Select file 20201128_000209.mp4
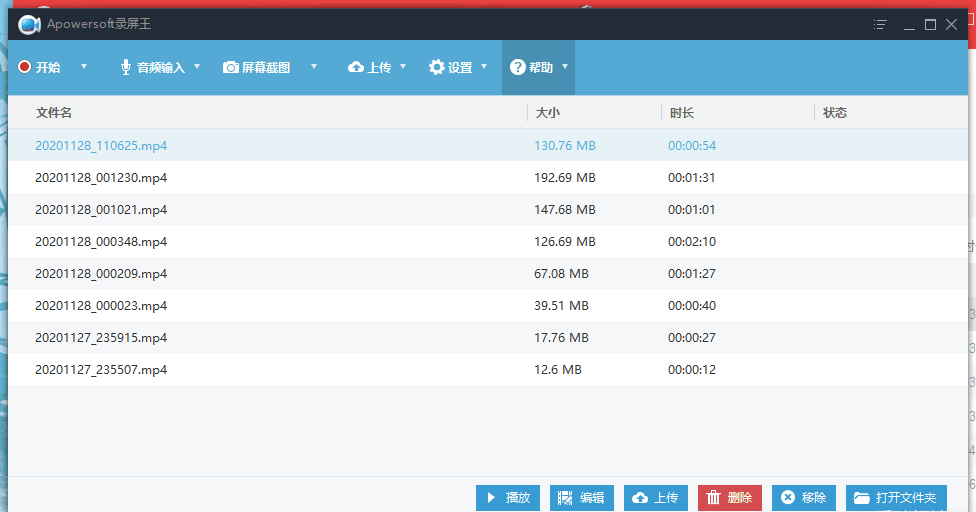 point(101,274)
